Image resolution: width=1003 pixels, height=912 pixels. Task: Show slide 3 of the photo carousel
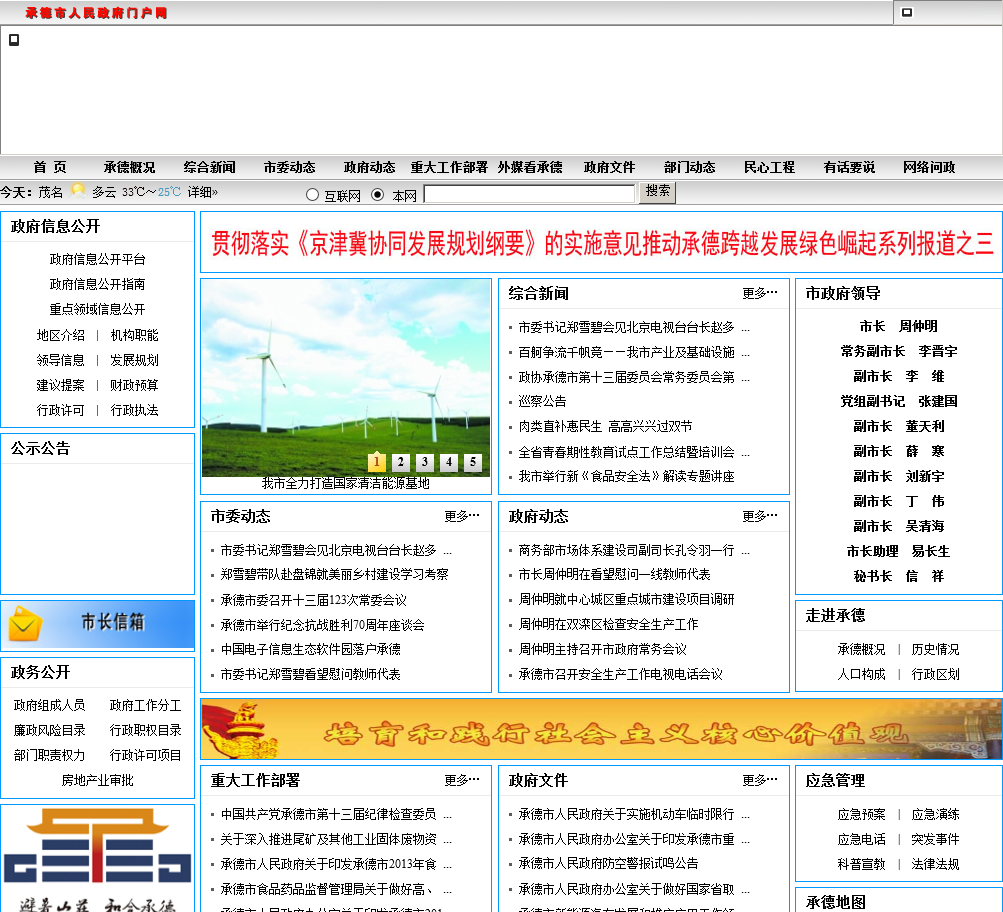point(425,462)
